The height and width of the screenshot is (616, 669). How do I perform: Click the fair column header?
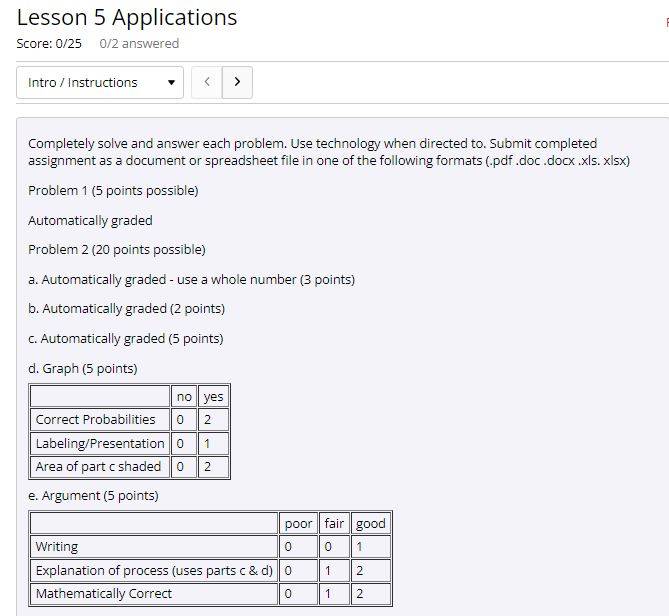[x=334, y=523]
